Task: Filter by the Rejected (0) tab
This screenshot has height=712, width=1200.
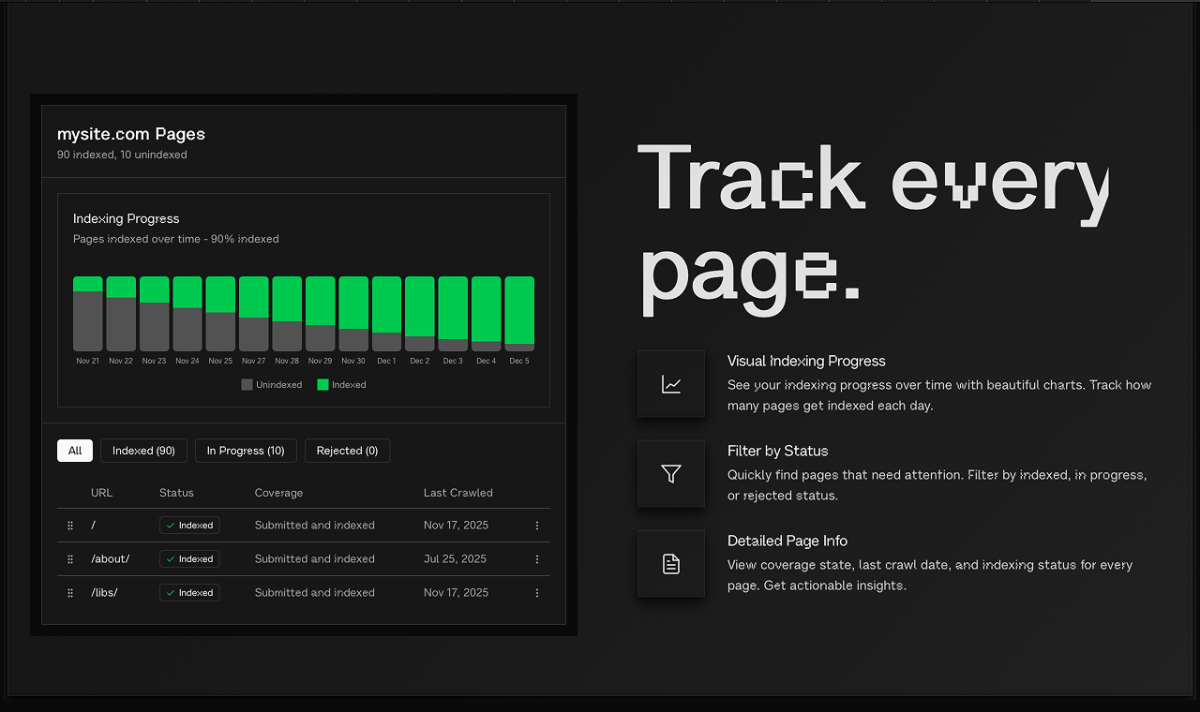Action: pyautogui.click(x=347, y=451)
